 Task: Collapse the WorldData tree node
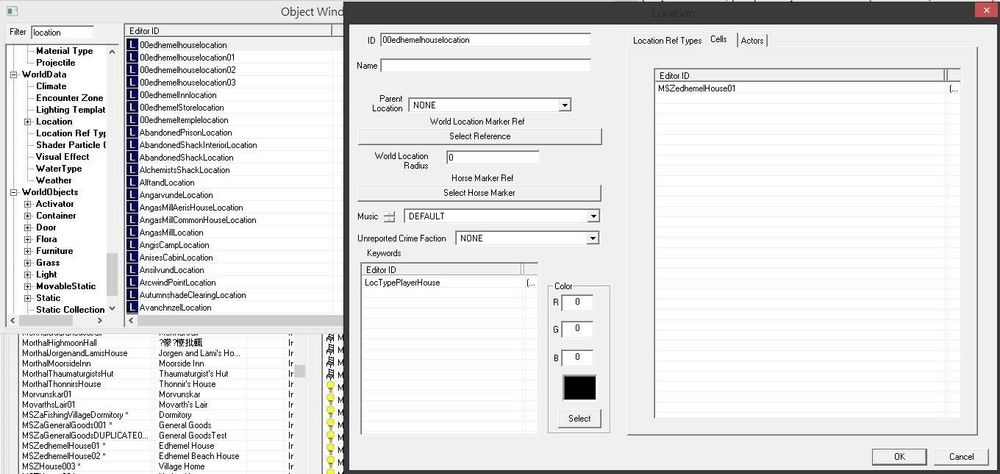[13, 75]
